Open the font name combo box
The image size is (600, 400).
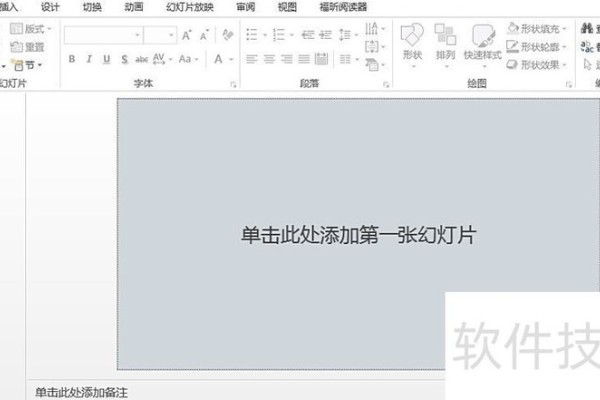(103, 35)
